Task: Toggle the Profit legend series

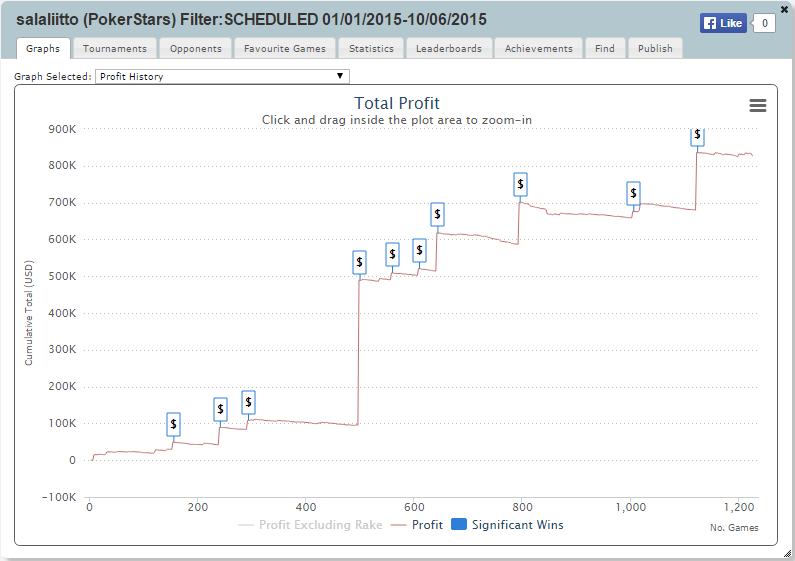Action: [x=417, y=524]
